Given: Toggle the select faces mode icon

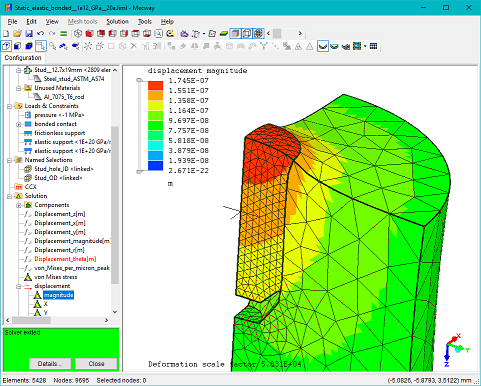Looking at the screenshot, I should 6,46.
